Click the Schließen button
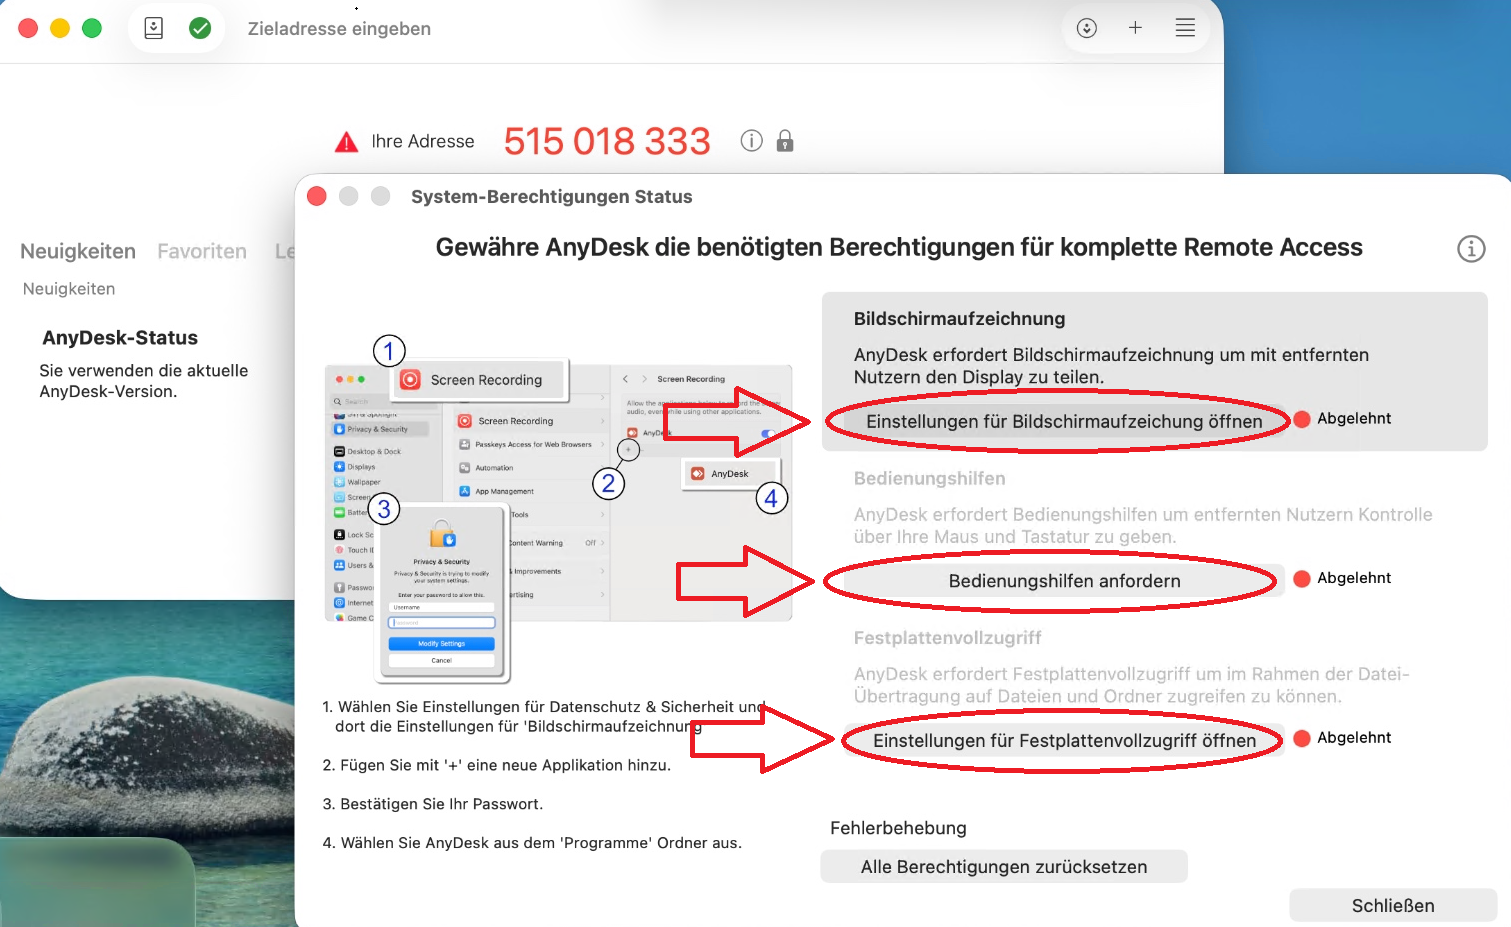 [x=1393, y=905]
